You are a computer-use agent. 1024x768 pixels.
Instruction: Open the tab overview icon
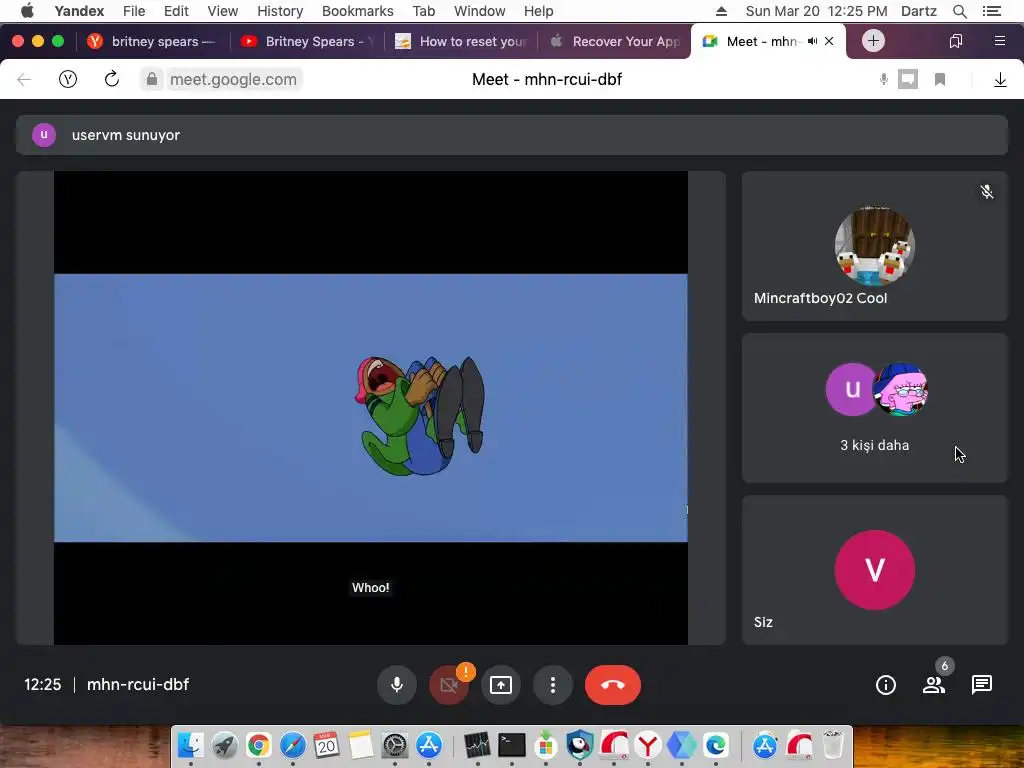(955, 41)
